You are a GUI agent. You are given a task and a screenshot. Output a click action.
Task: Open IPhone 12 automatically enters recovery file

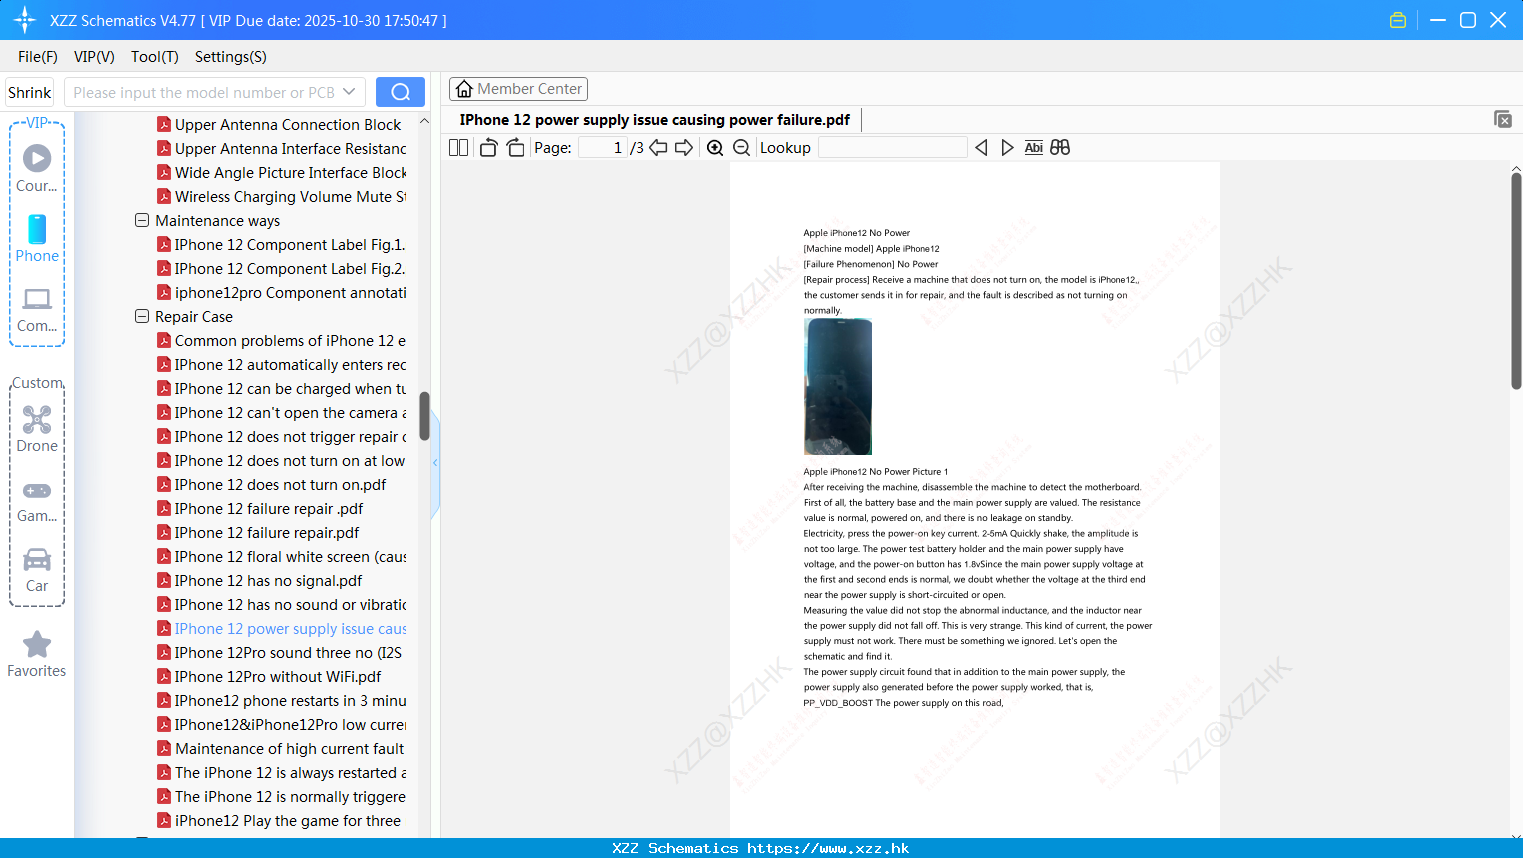(x=282, y=364)
